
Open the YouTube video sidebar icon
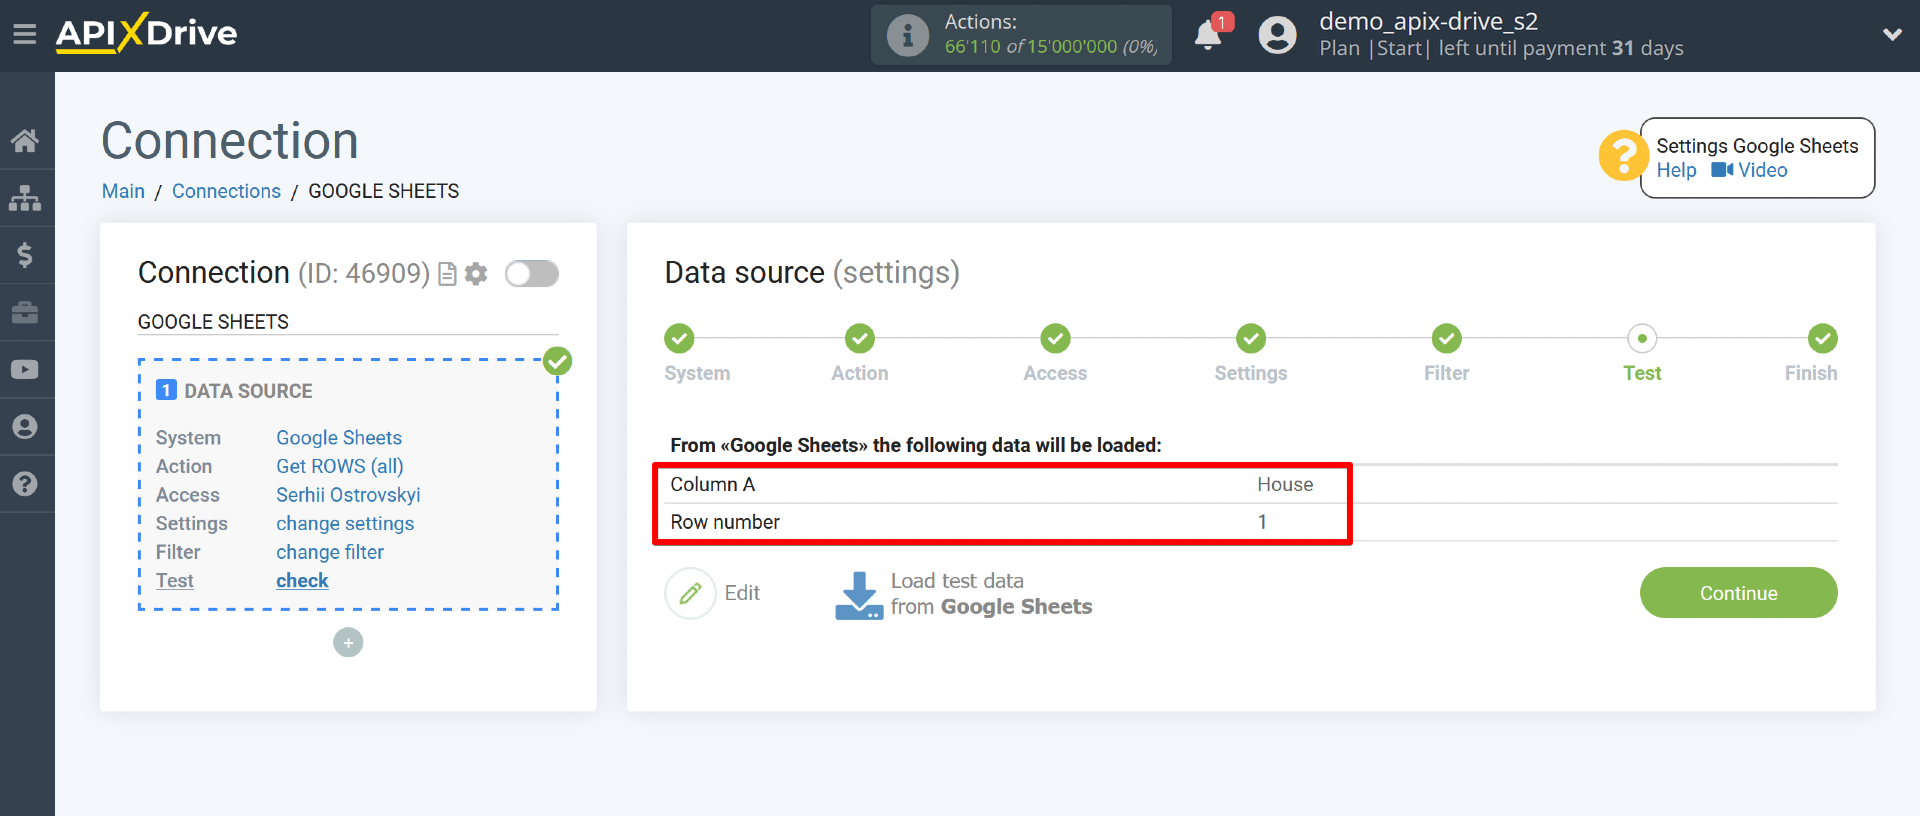tap(25, 370)
